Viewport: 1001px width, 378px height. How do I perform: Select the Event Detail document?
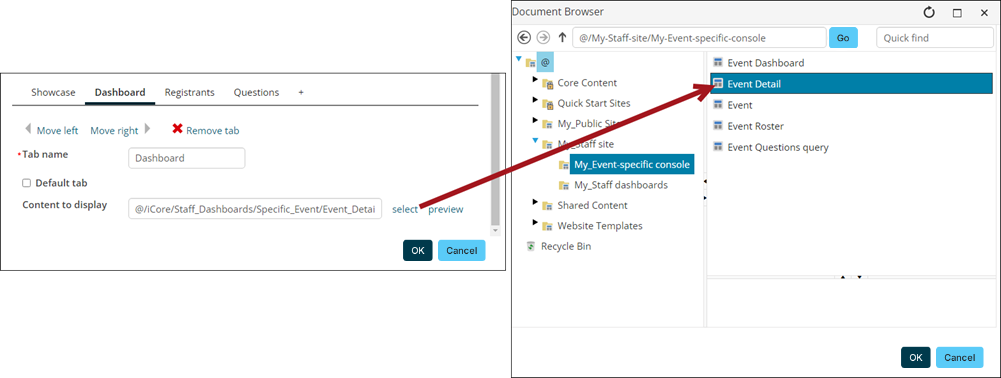click(852, 84)
